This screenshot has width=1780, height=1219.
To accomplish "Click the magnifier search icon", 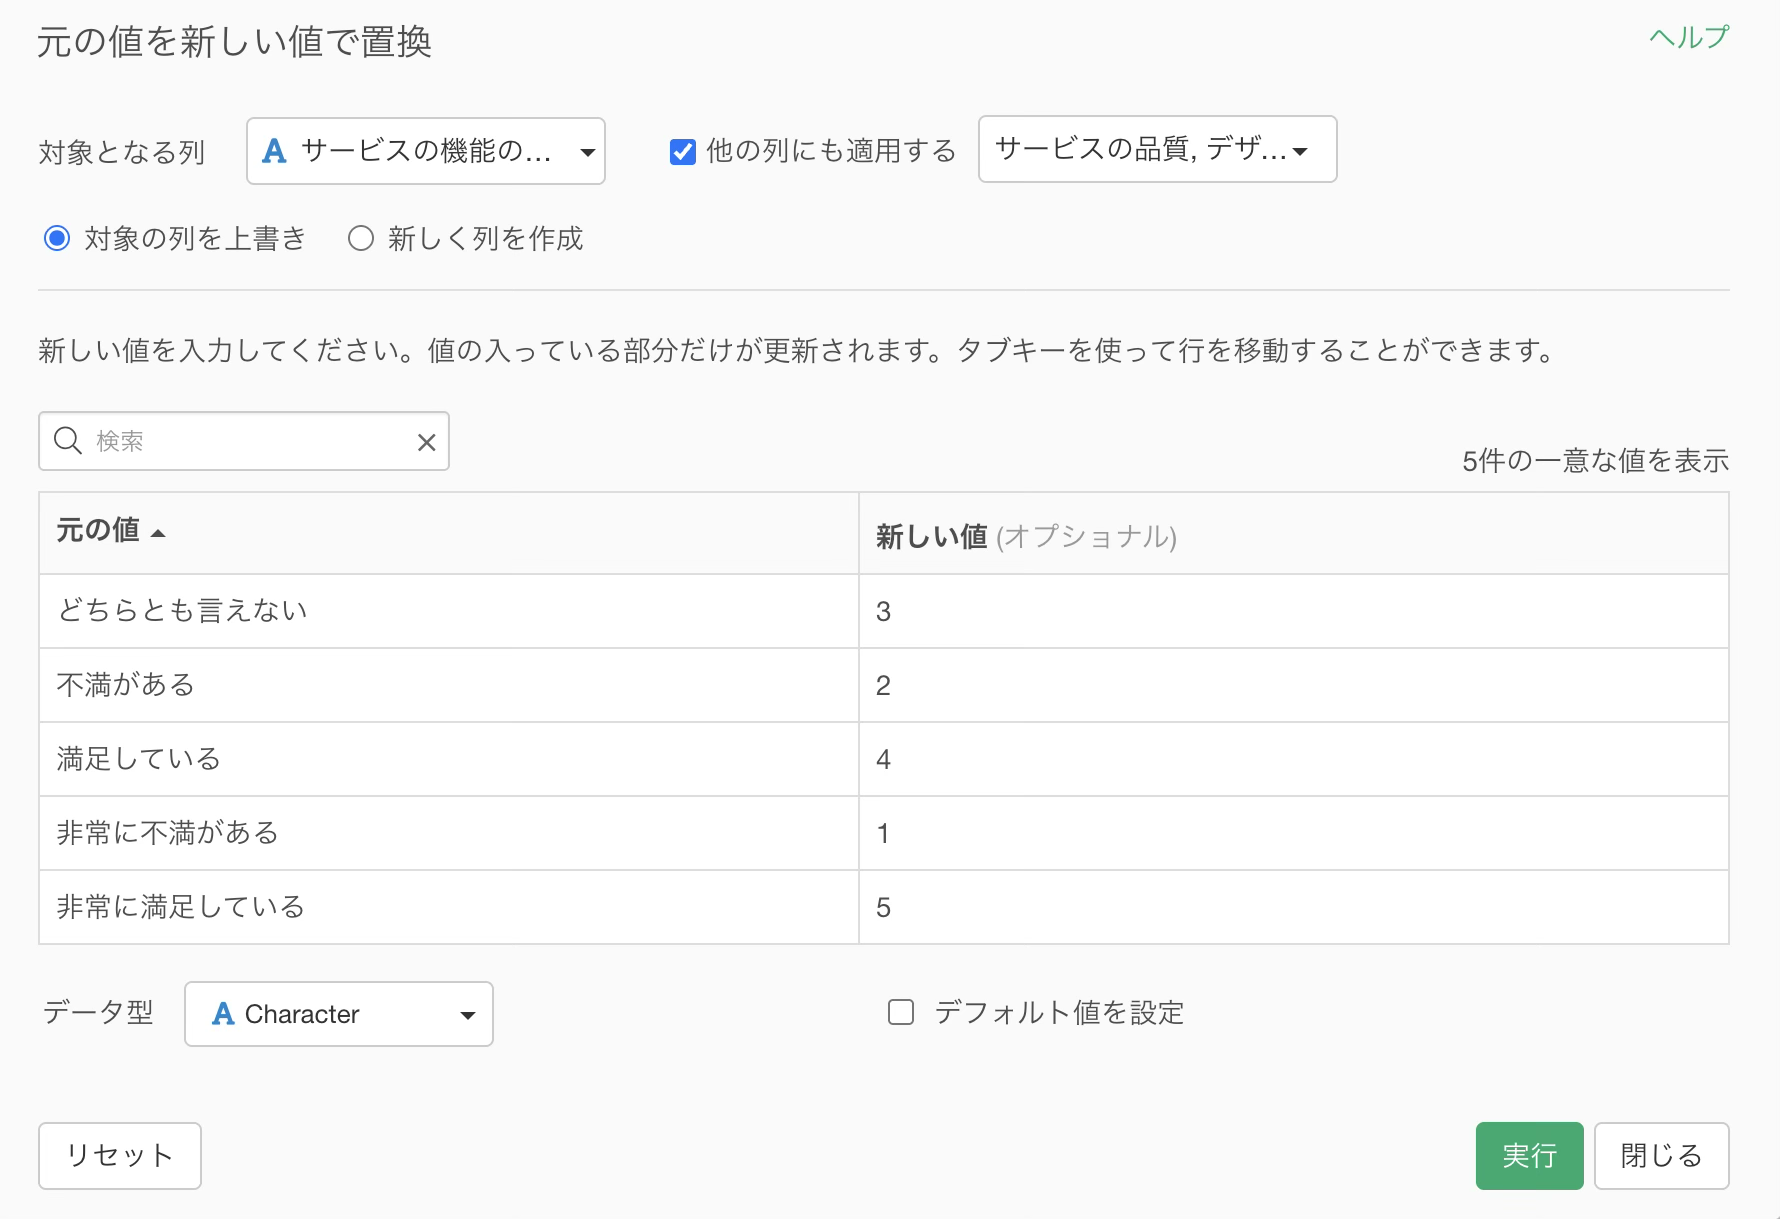I will coord(68,441).
